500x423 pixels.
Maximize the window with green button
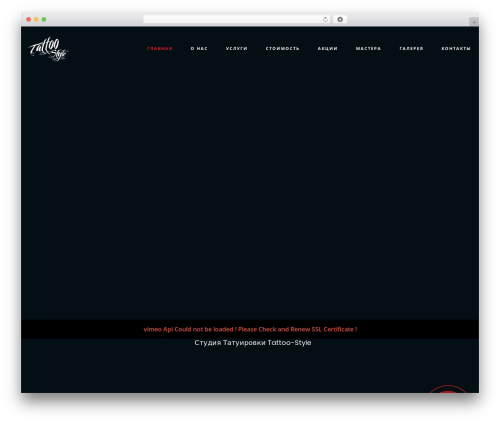(x=44, y=19)
